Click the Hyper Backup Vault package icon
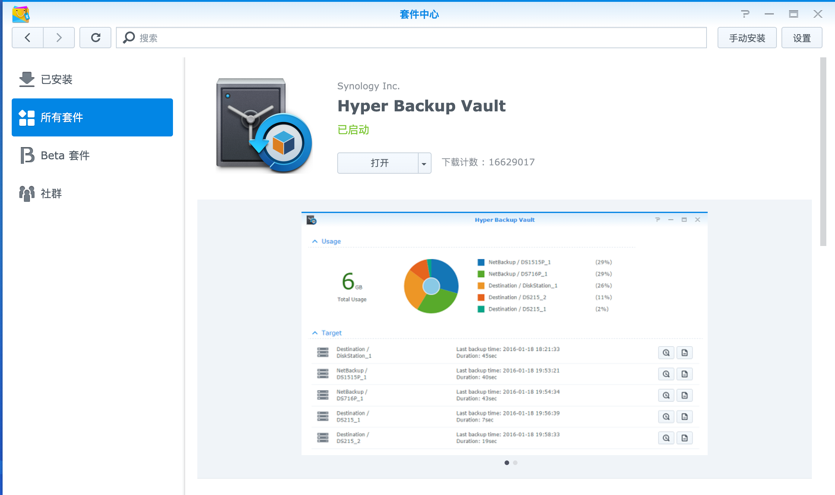 point(264,125)
